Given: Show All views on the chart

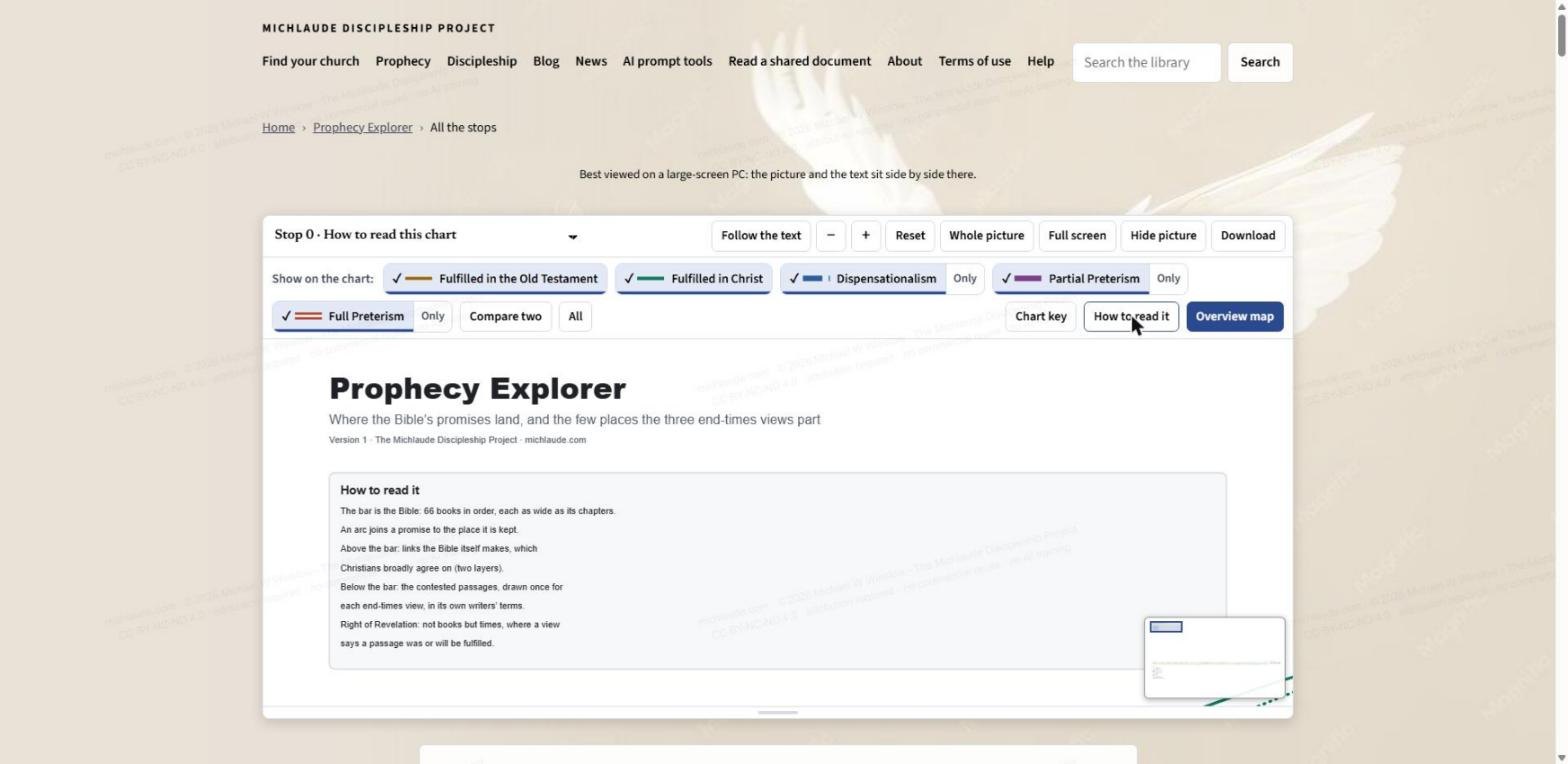Looking at the screenshot, I should tap(575, 316).
